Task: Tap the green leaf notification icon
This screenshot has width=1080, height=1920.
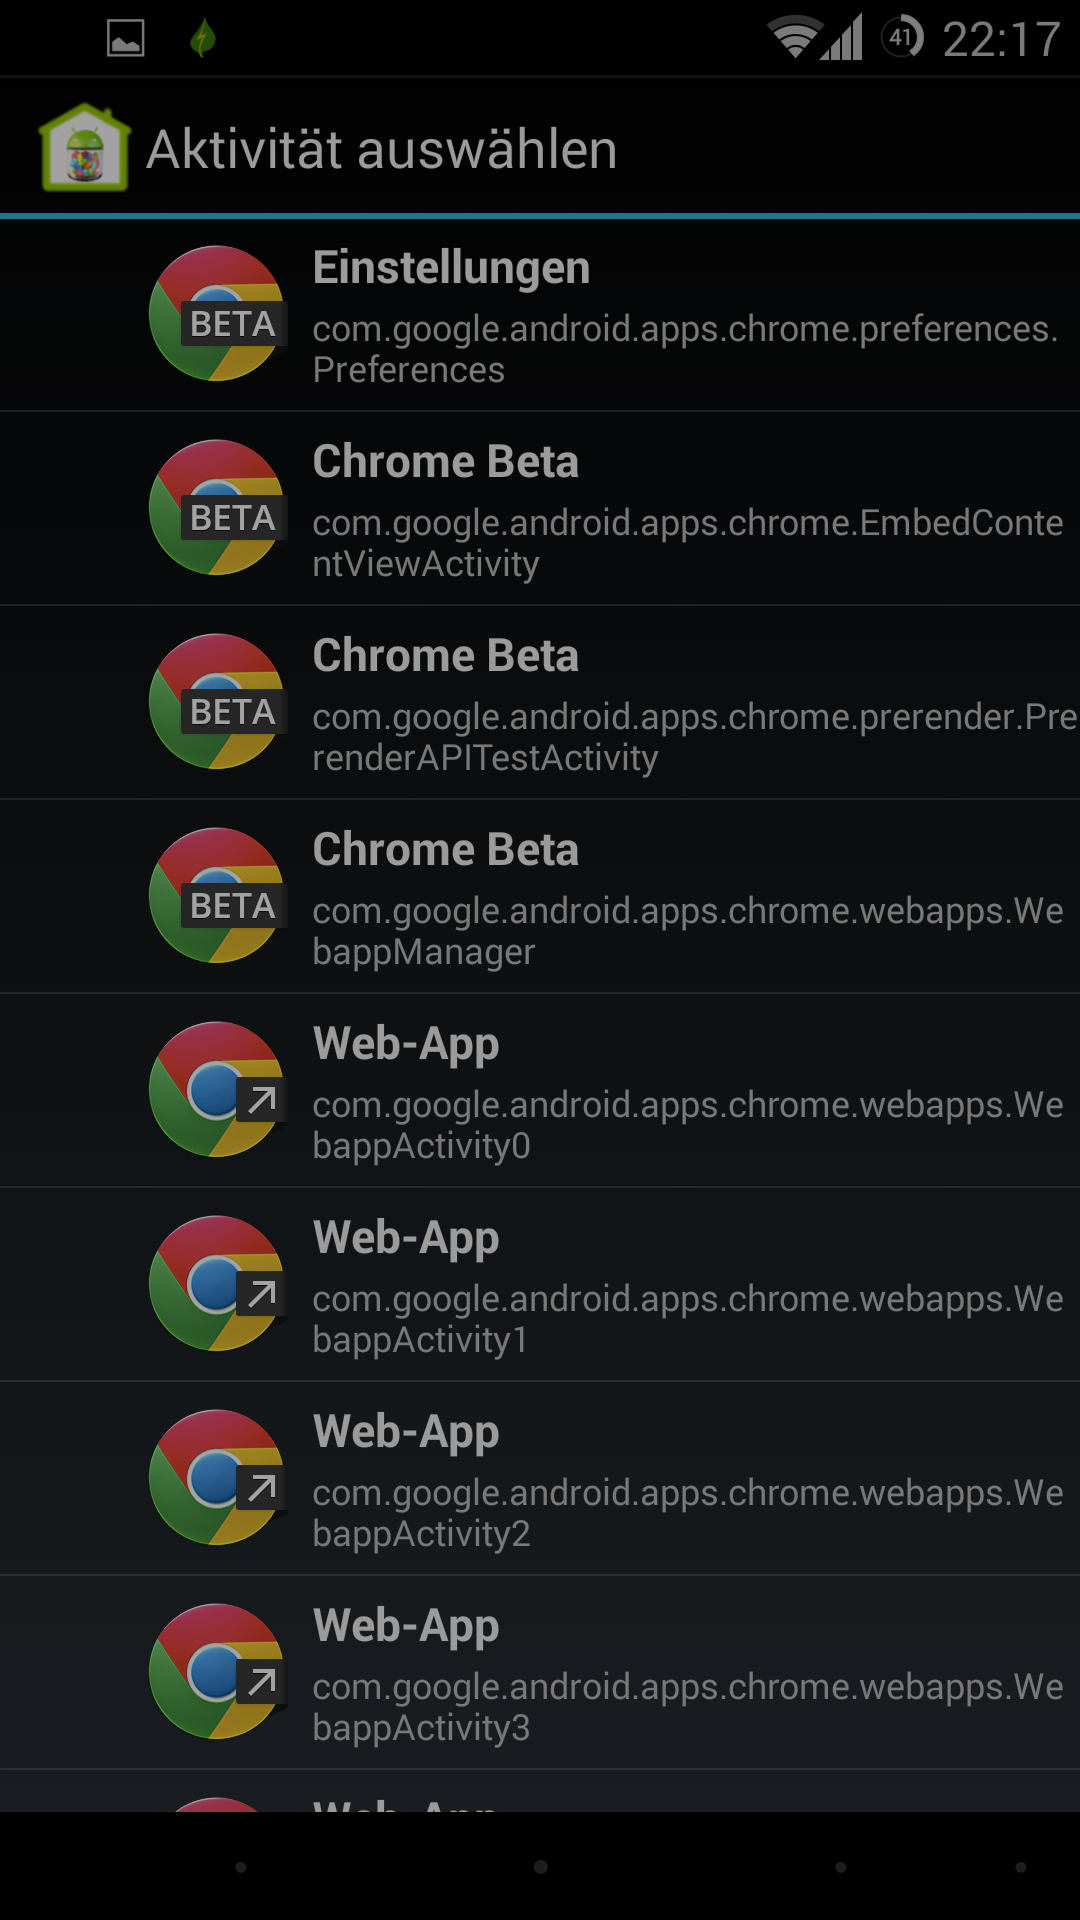Action: click(203, 38)
